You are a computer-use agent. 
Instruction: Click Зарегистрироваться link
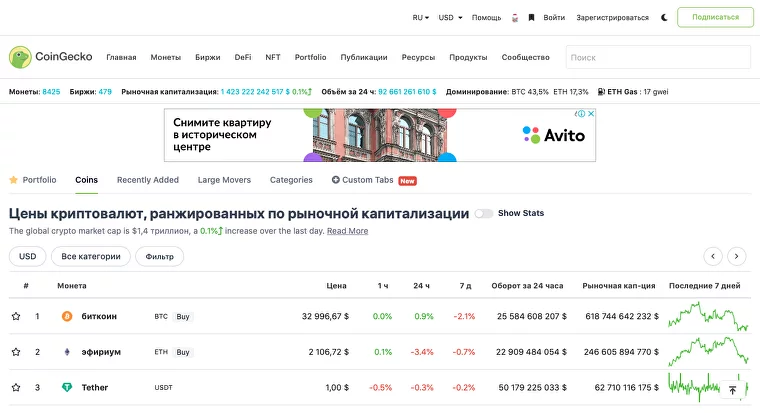click(x=612, y=17)
